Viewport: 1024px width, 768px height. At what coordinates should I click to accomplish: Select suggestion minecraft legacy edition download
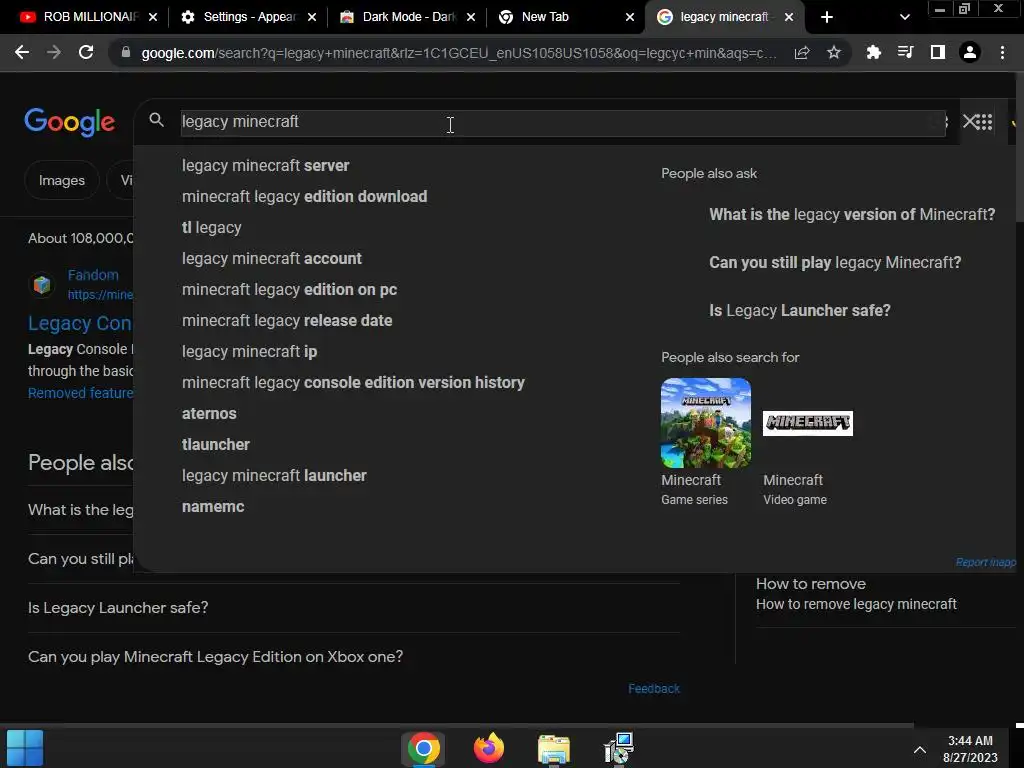tap(304, 197)
